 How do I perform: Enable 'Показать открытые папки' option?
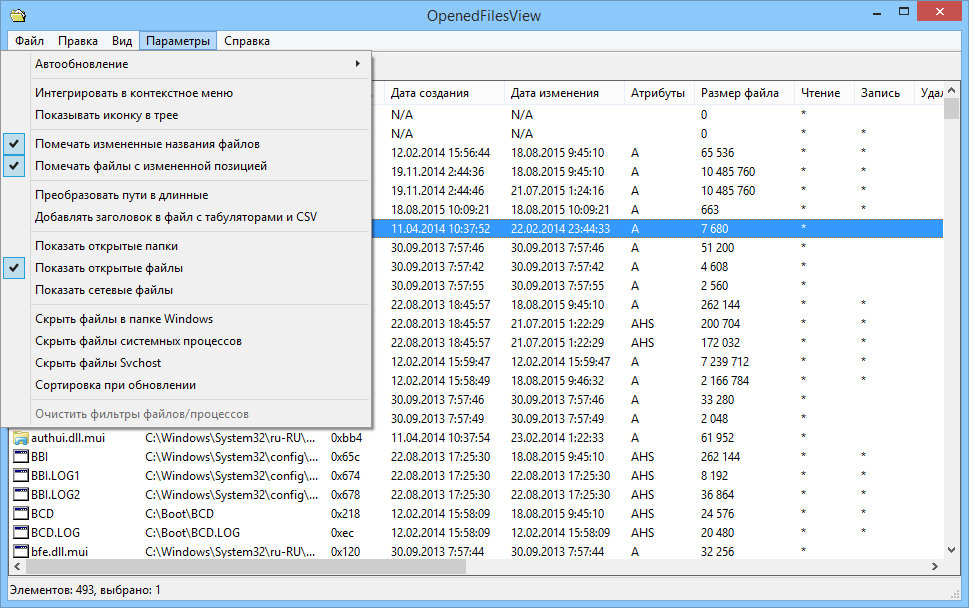click(185, 246)
